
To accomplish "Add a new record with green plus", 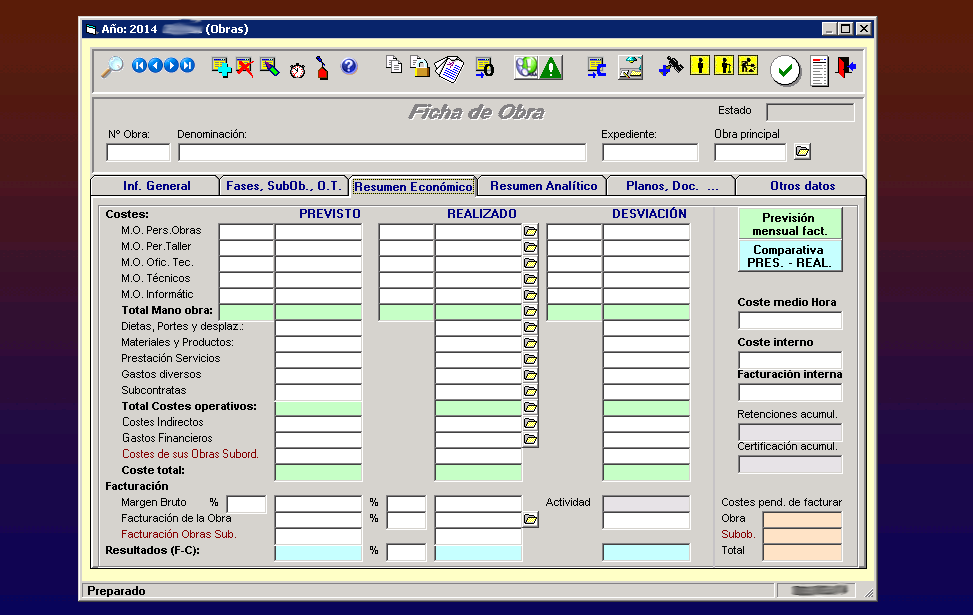I will 221,67.
